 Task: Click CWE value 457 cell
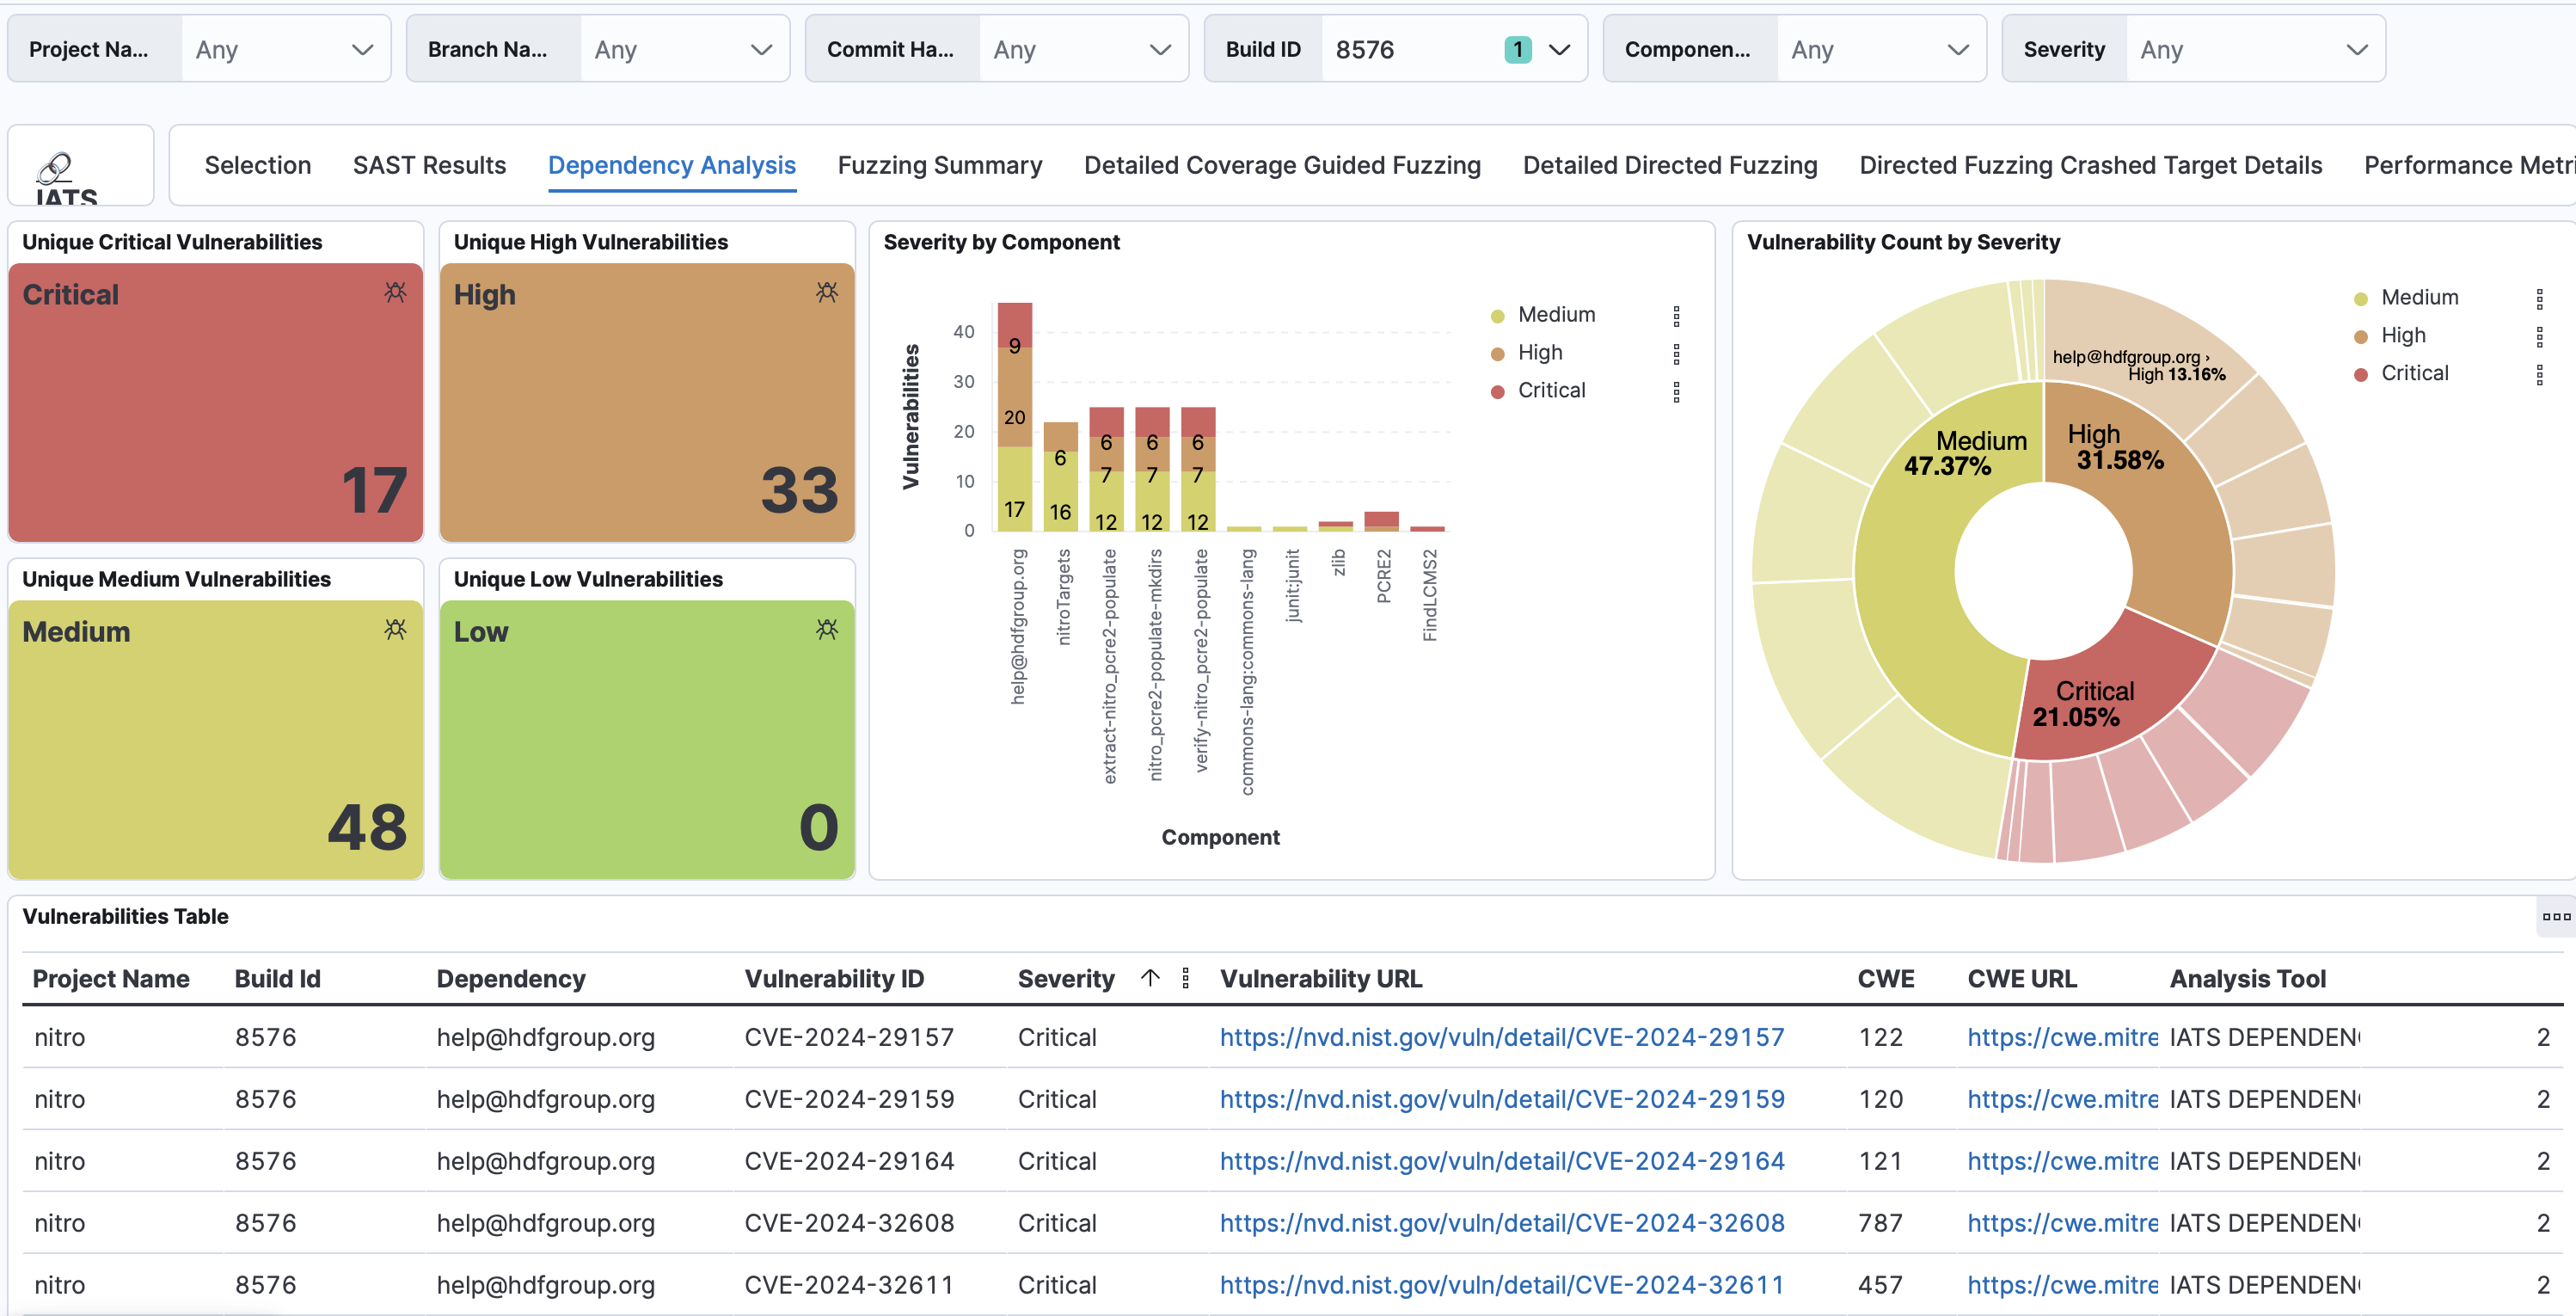1880,1285
